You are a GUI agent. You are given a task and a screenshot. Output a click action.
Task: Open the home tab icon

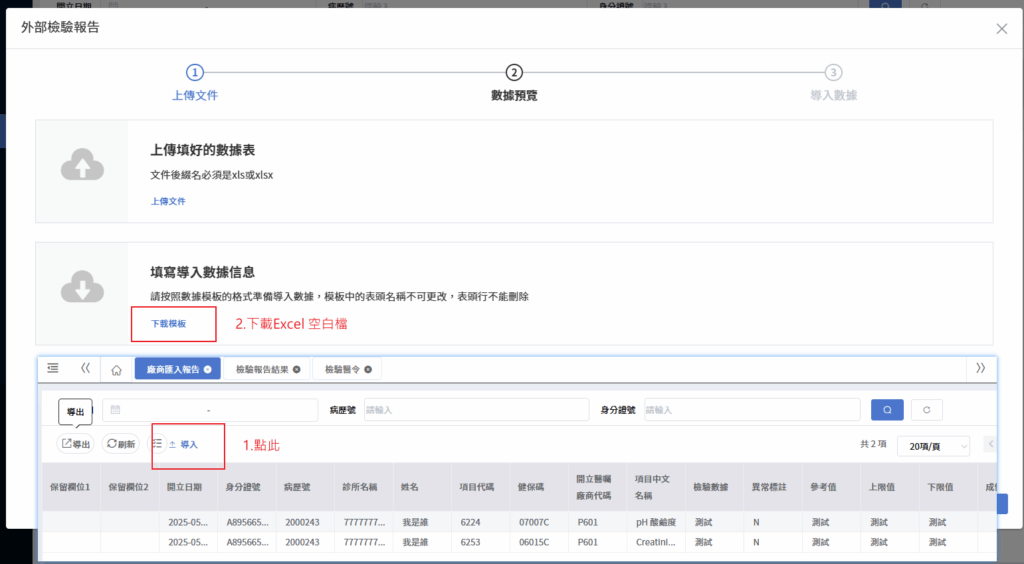point(116,370)
